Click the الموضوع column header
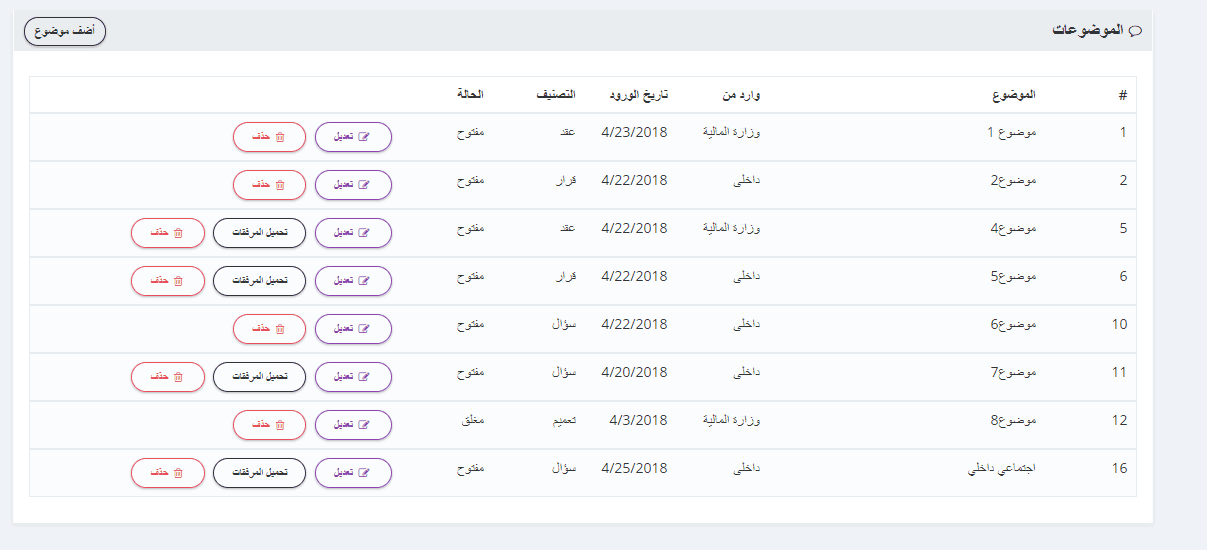The image size is (1207, 550). (x=1014, y=95)
